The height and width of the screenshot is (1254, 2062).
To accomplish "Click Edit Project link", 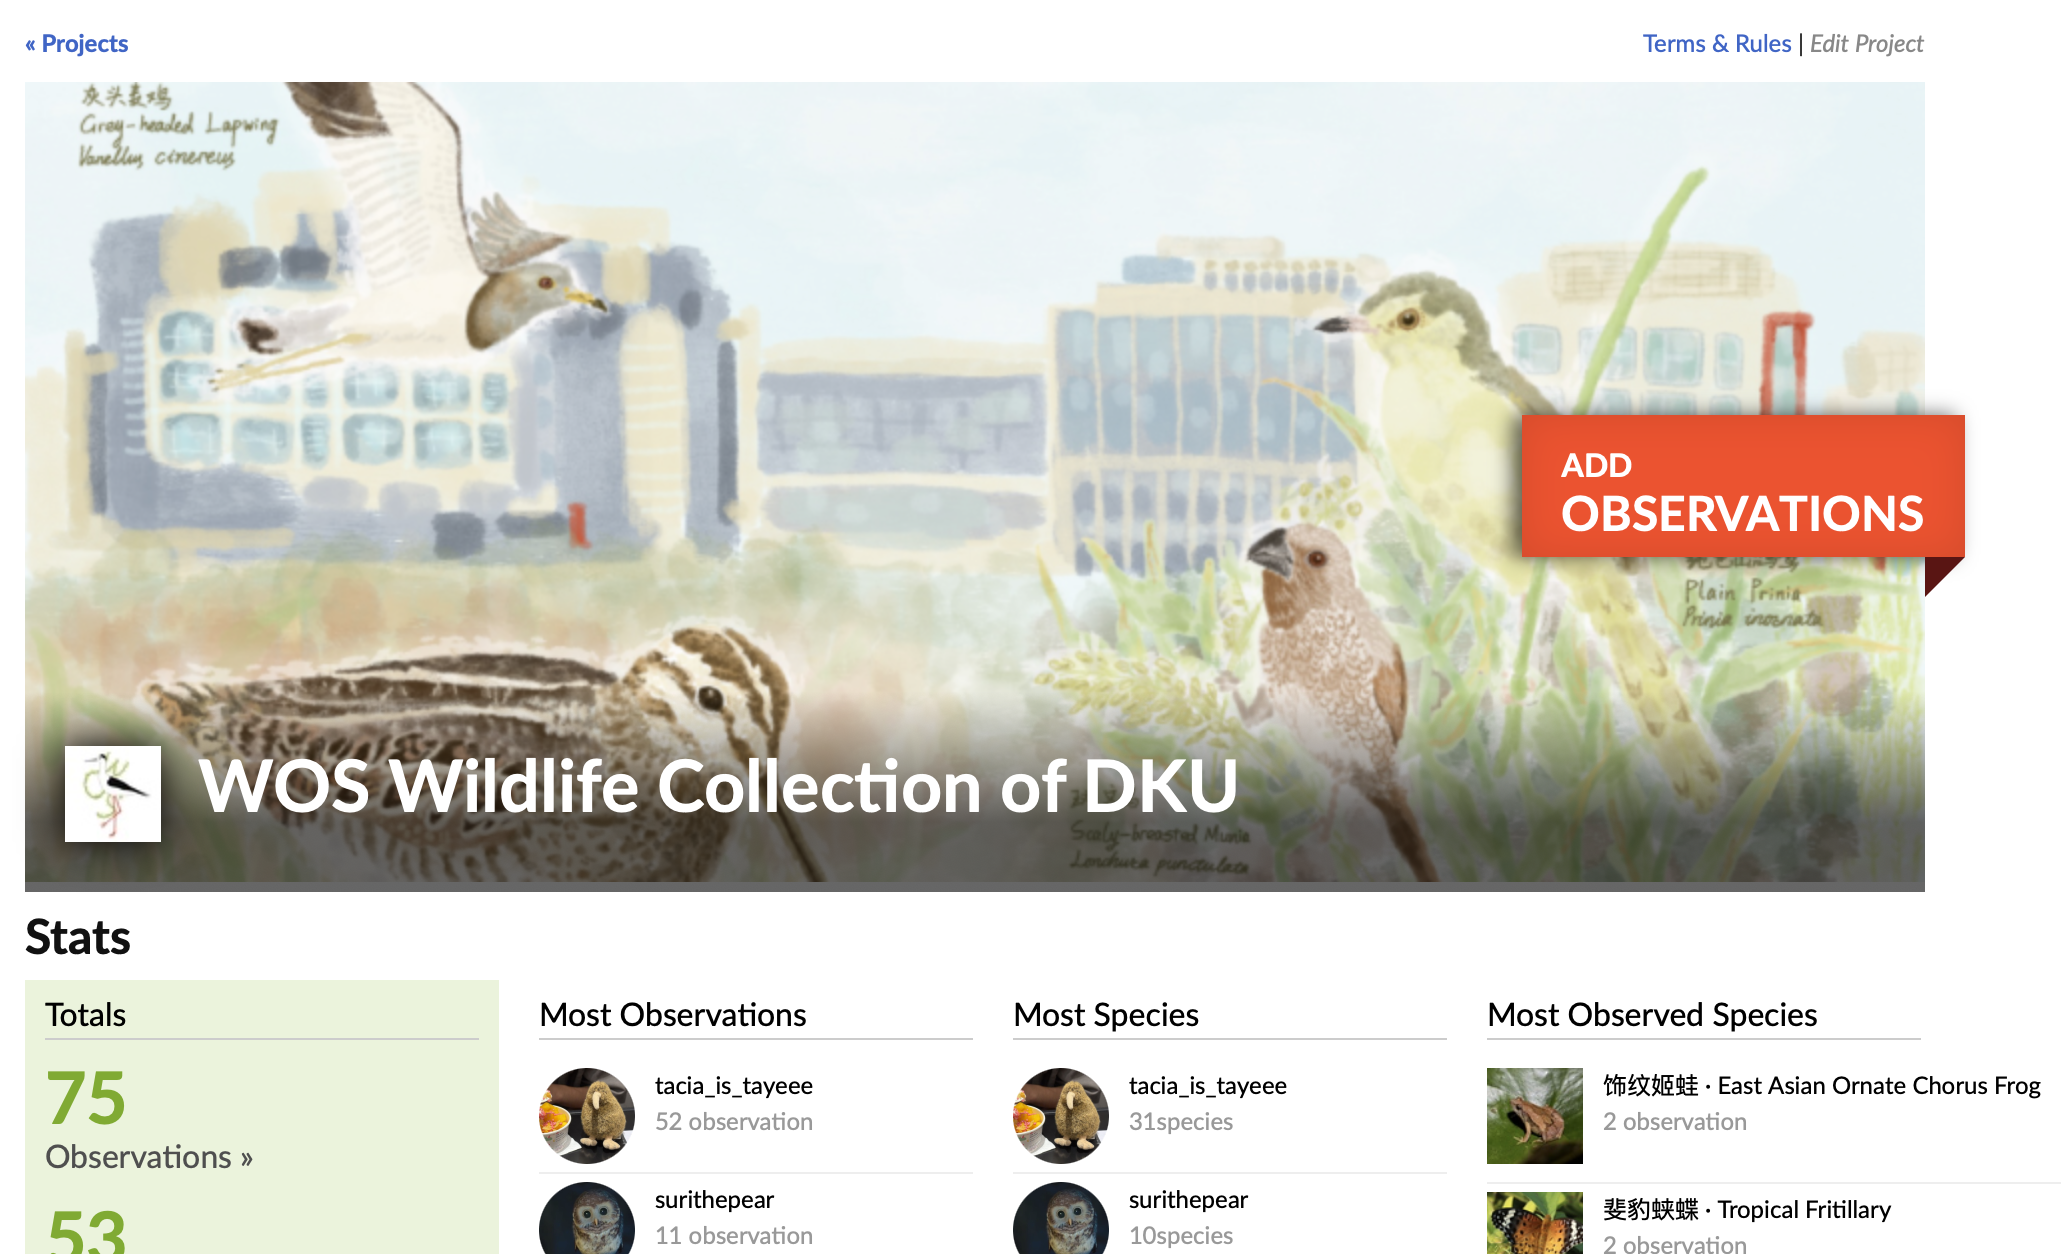I will coord(1866,43).
